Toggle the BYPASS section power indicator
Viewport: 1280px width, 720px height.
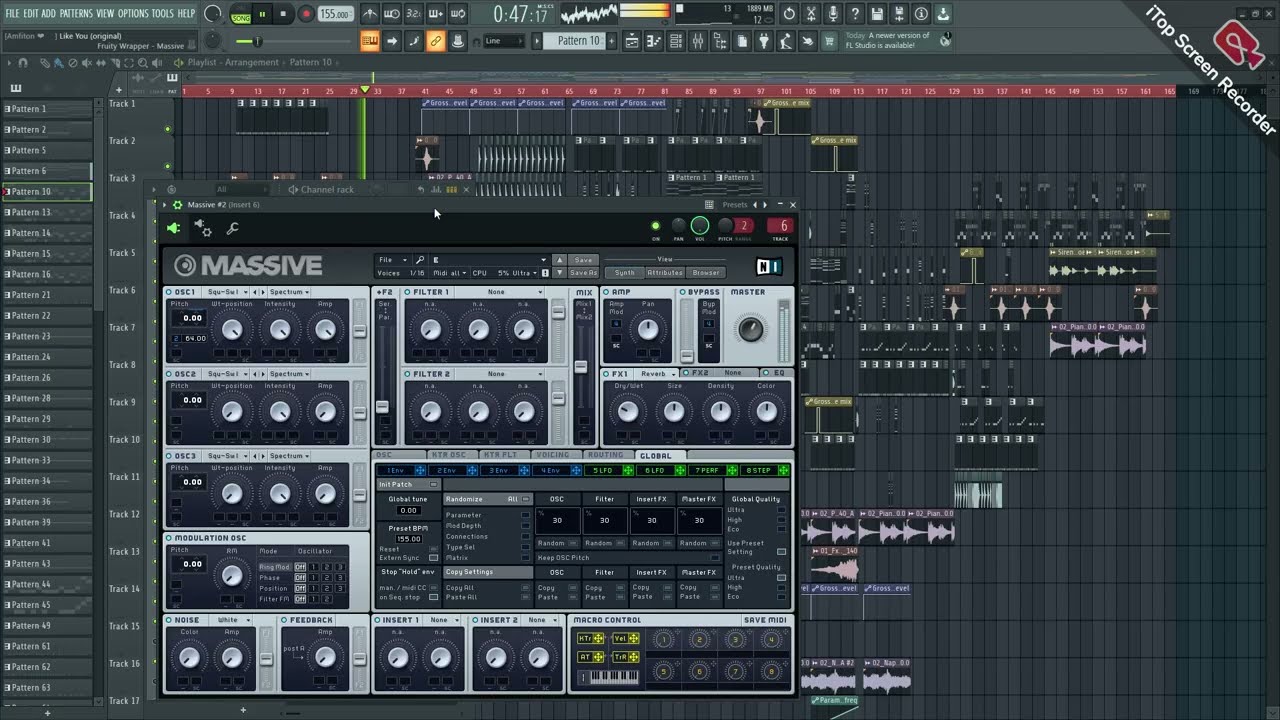[683, 292]
